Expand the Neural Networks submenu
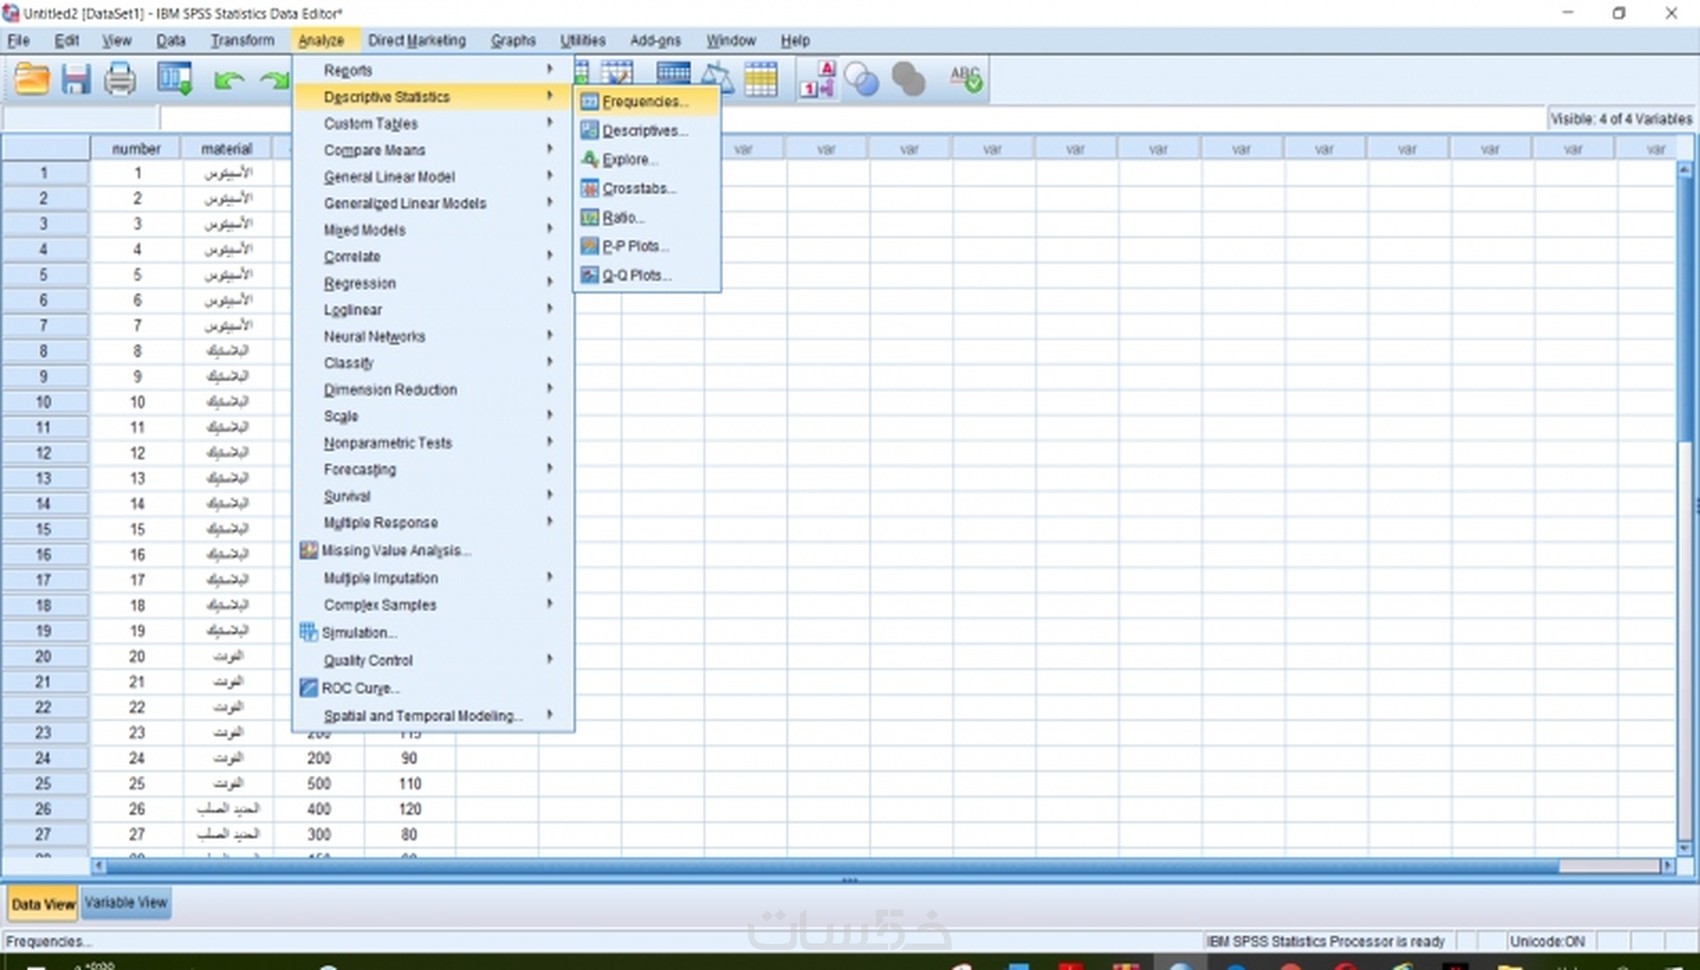 pos(432,337)
